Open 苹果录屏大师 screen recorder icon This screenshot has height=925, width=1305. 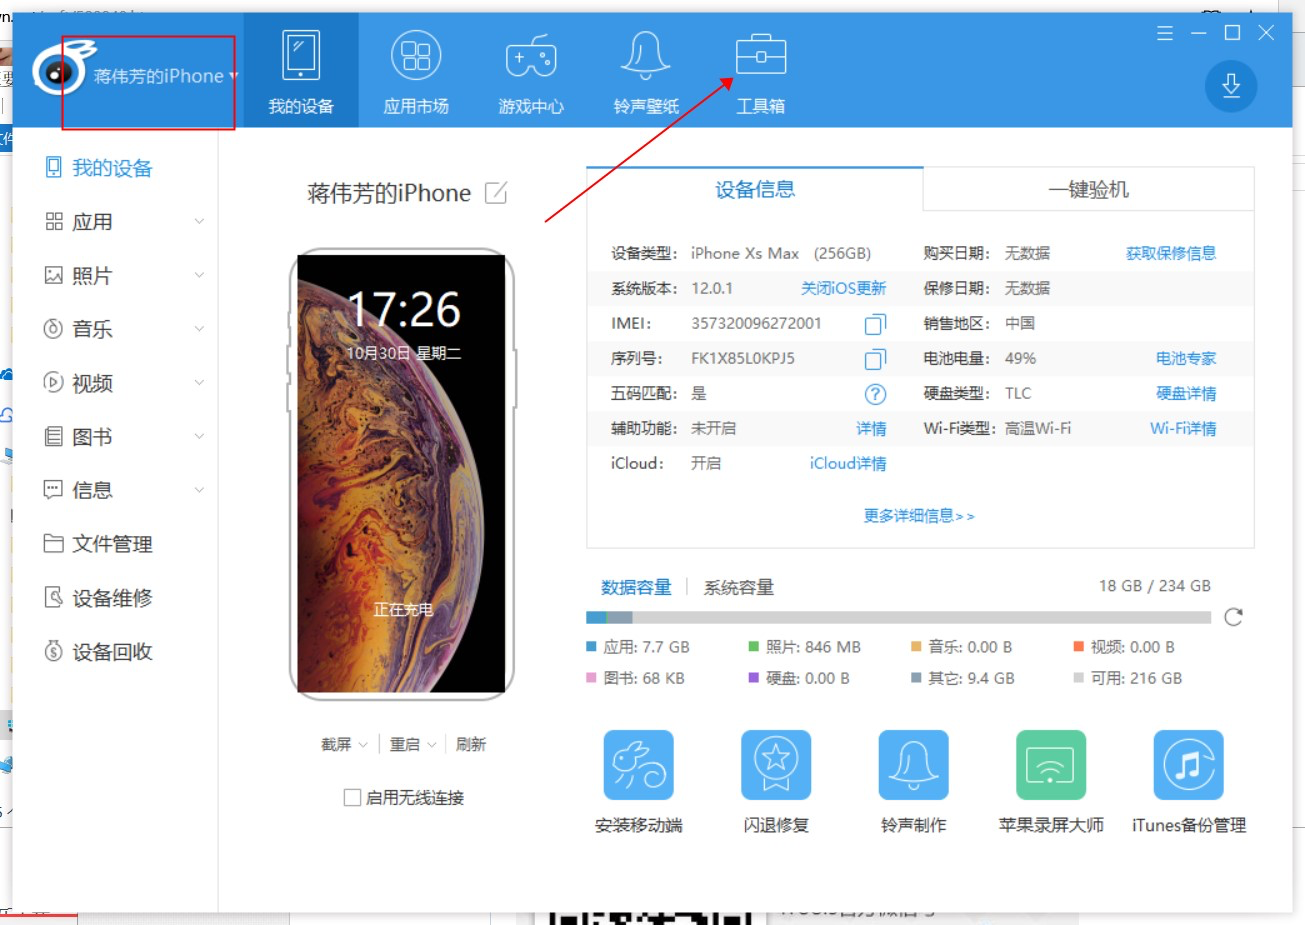pos(1051,765)
